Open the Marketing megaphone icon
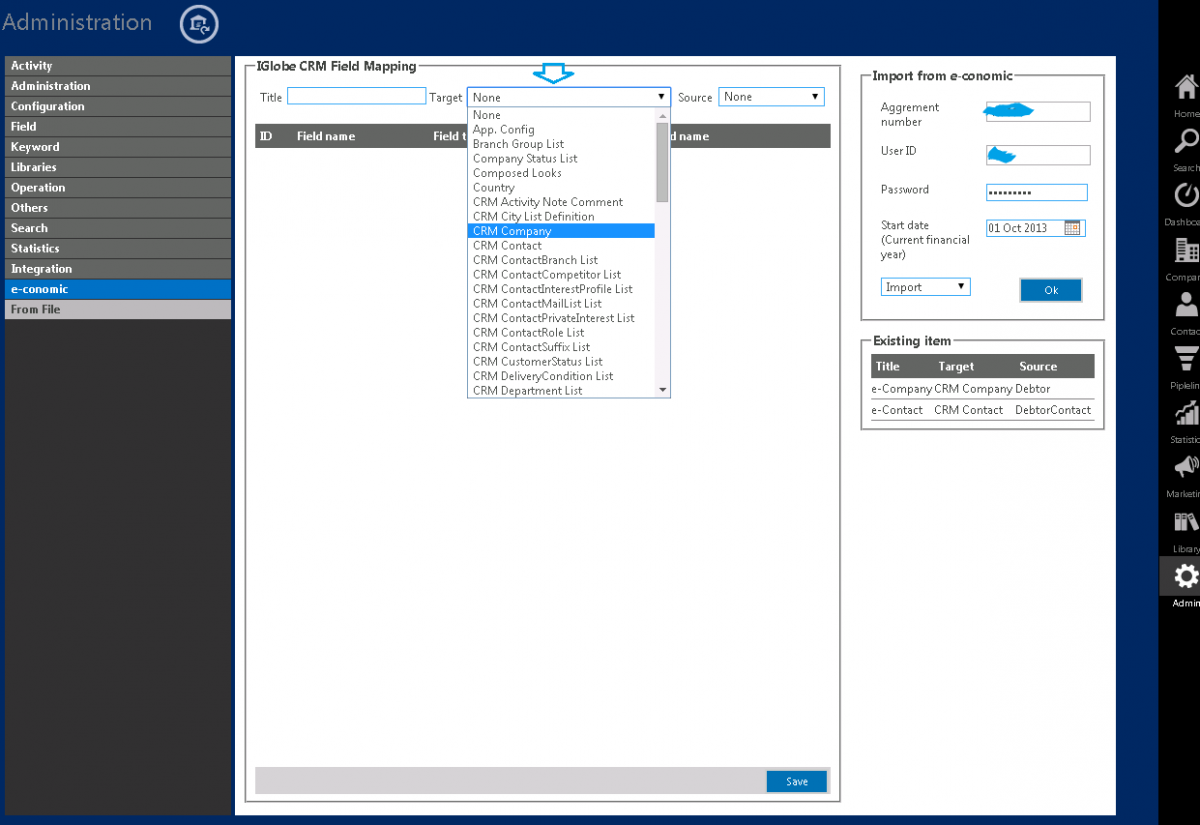The height and width of the screenshot is (825, 1200). (1186, 467)
